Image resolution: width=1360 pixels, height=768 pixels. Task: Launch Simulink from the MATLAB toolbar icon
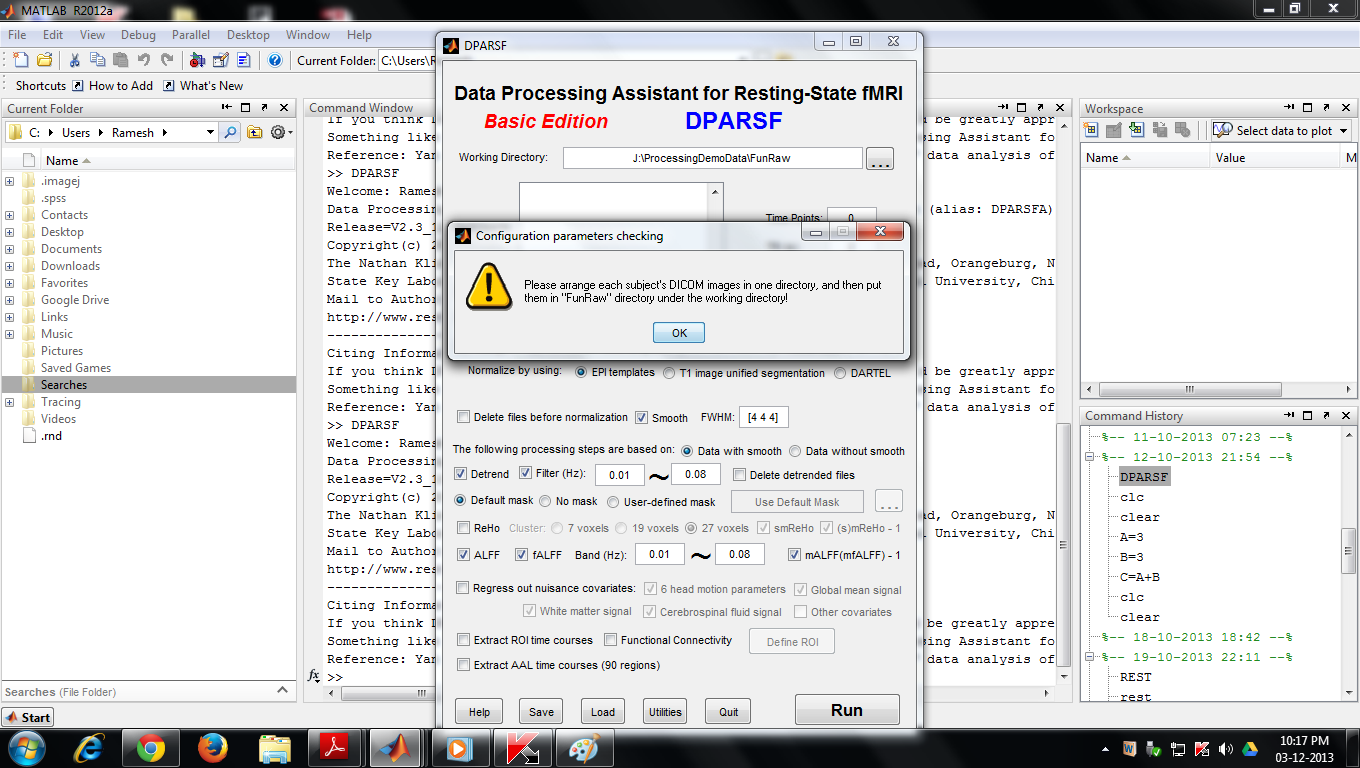[x=197, y=60]
